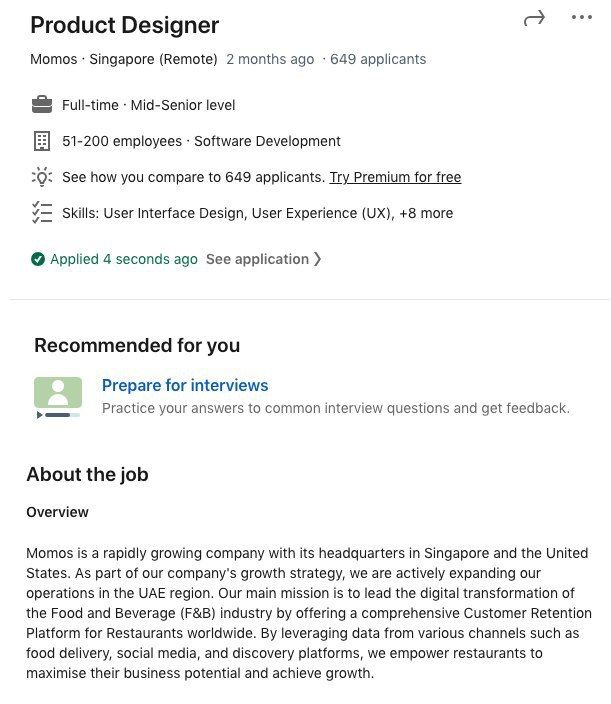The image size is (611, 704).
Task: Click the lightbulb insights icon
Action: (42, 177)
